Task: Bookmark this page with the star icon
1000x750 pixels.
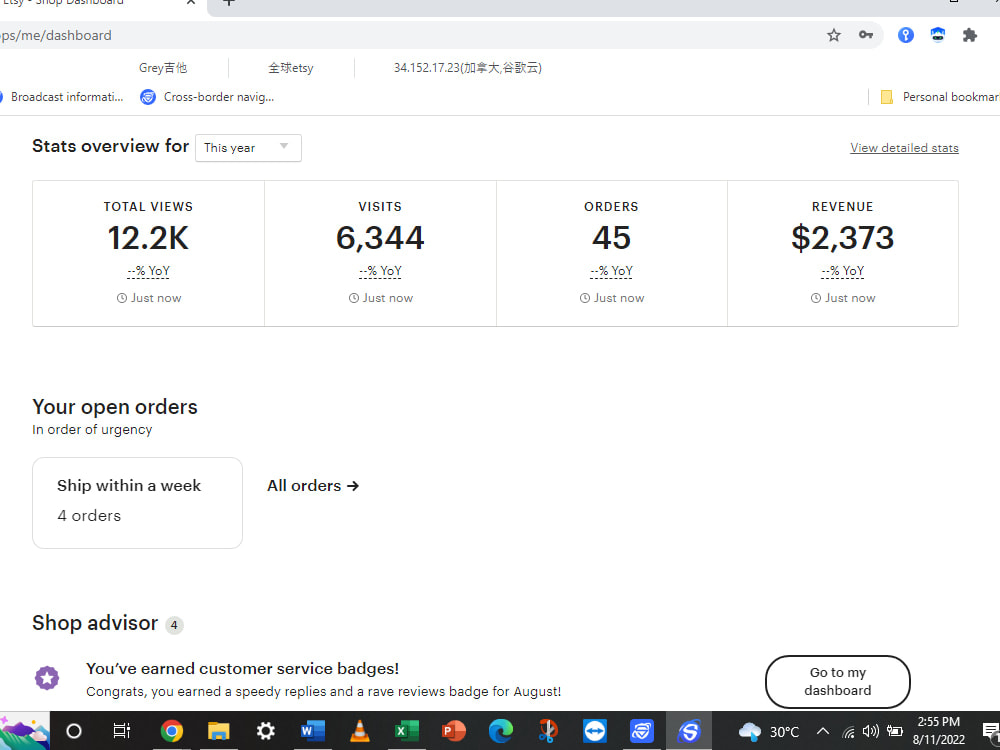Action: point(834,35)
